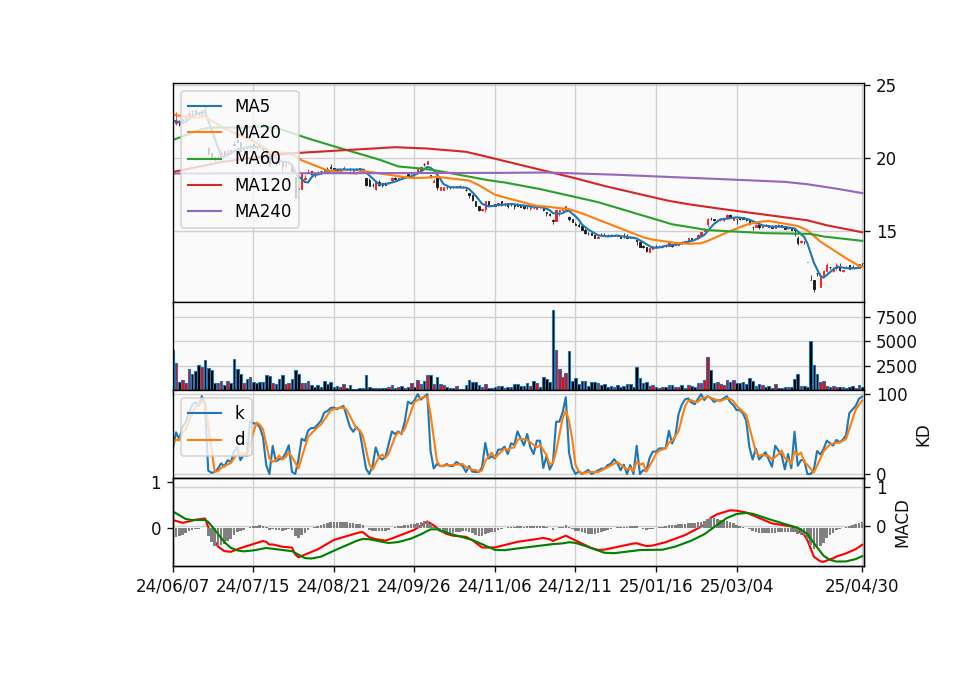Click the 25/03/04 date axis label
This screenshot has width=960, height=690.
click(x=737, y=586)
